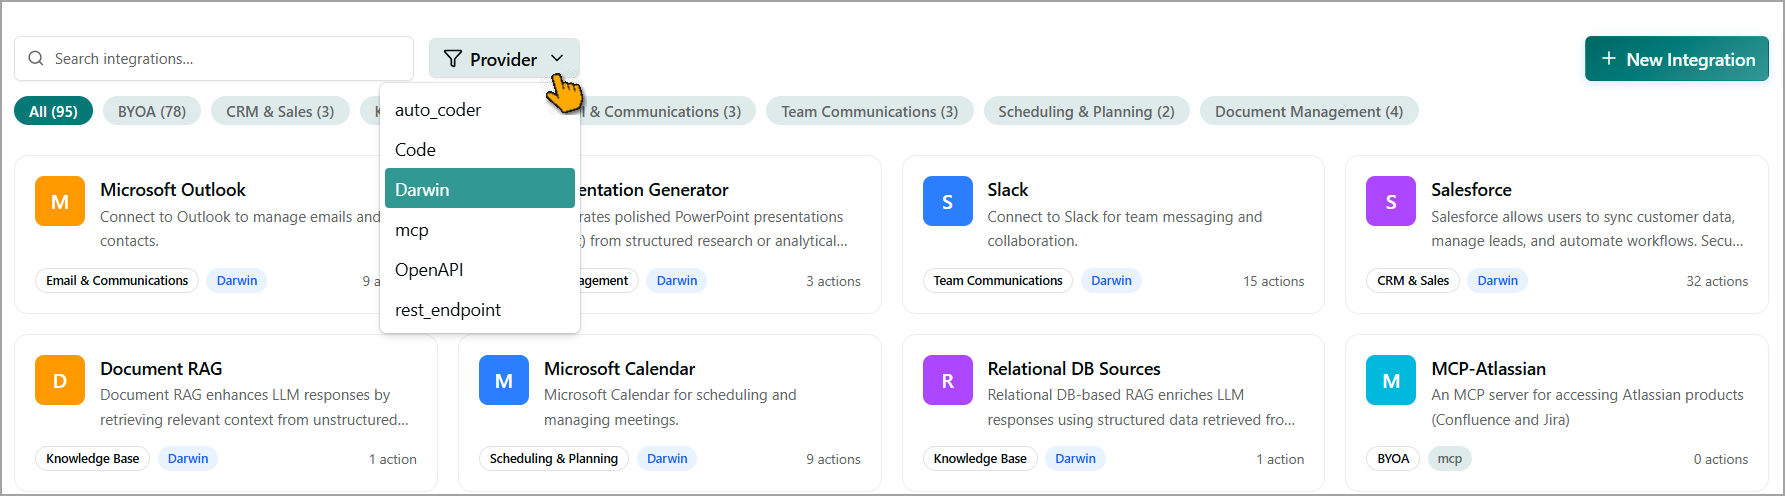Click Darwin tag on Slack card

click(1111, 281)
